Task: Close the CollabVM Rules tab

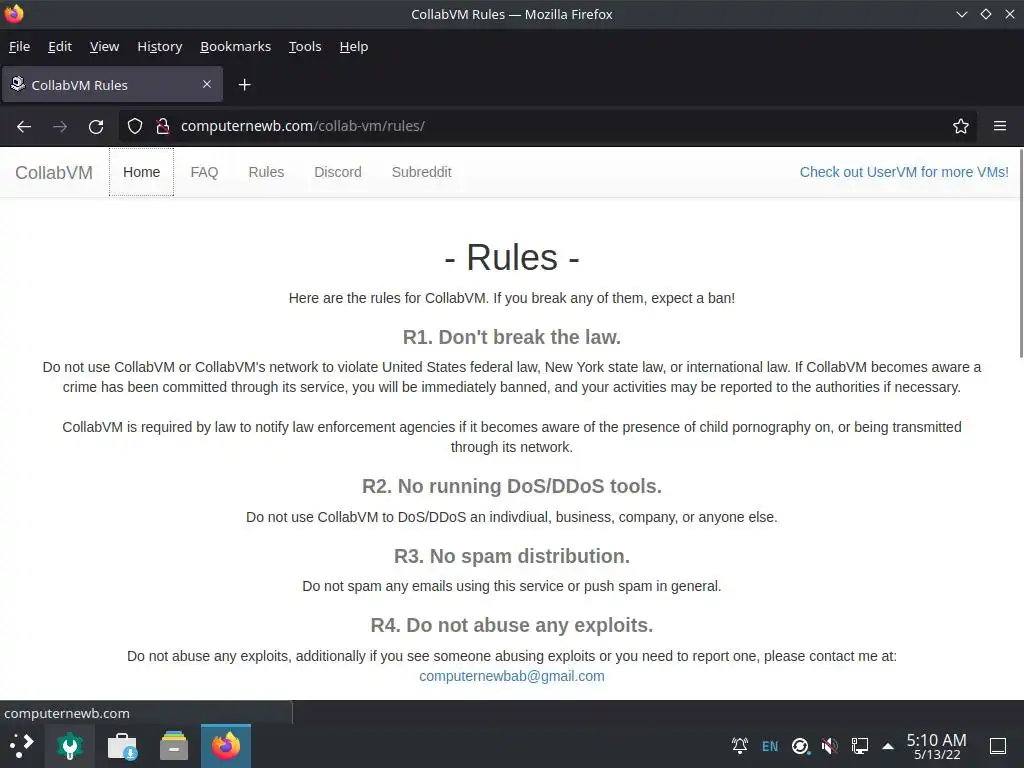Action: click(x=207, y=84)
